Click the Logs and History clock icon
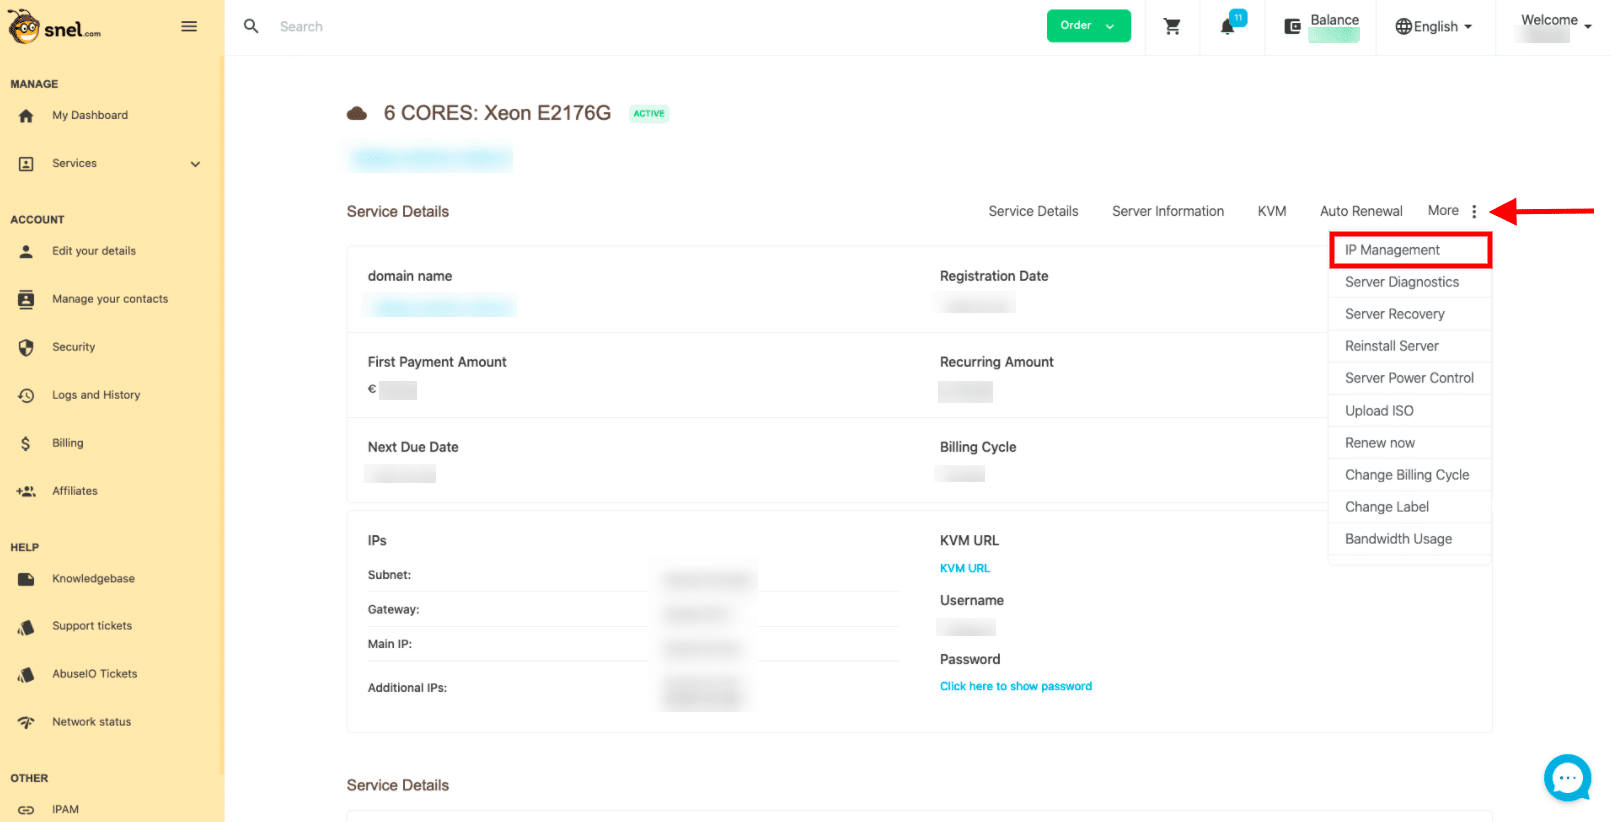The width and height of the screenshot is (1611, 822). click(26, 396)
